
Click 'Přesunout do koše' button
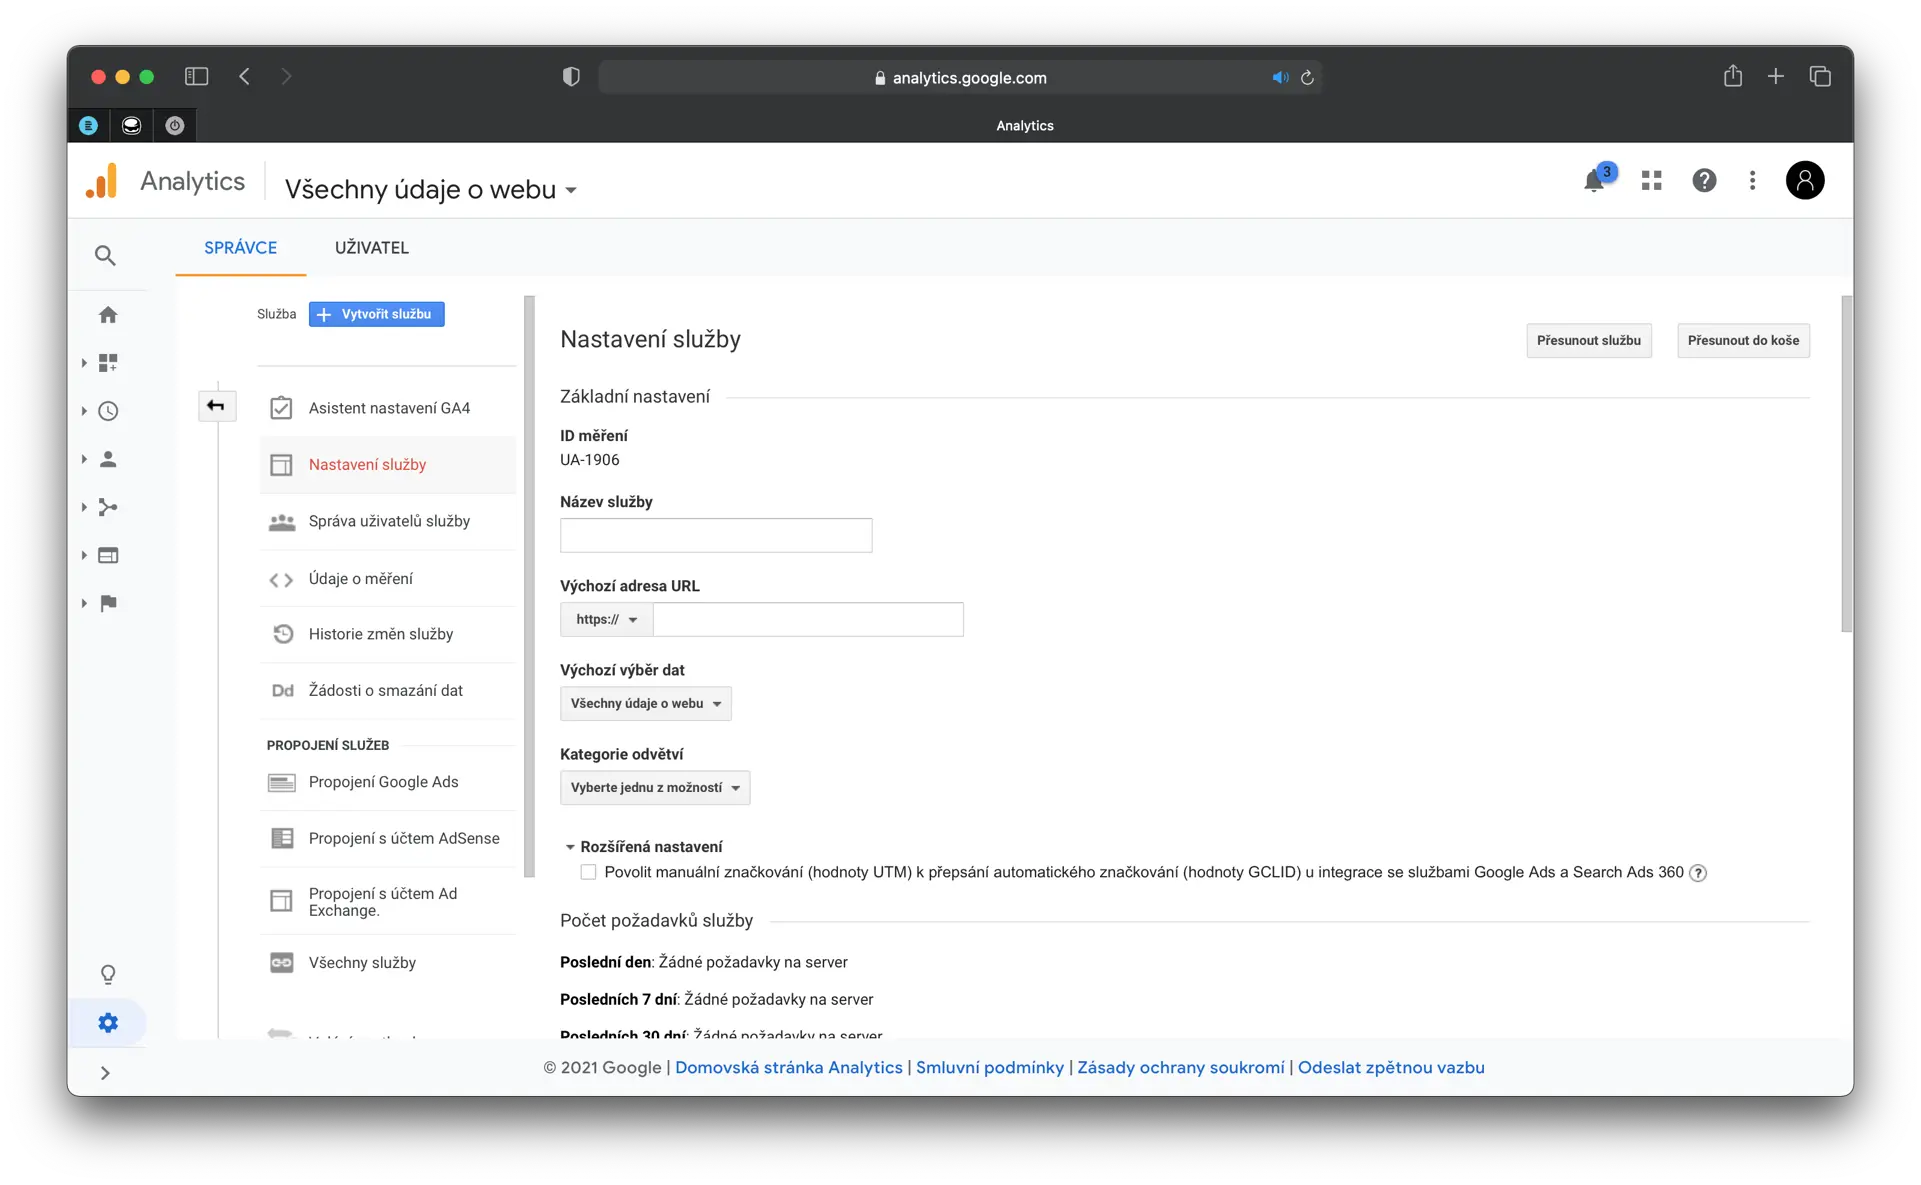1742,341
